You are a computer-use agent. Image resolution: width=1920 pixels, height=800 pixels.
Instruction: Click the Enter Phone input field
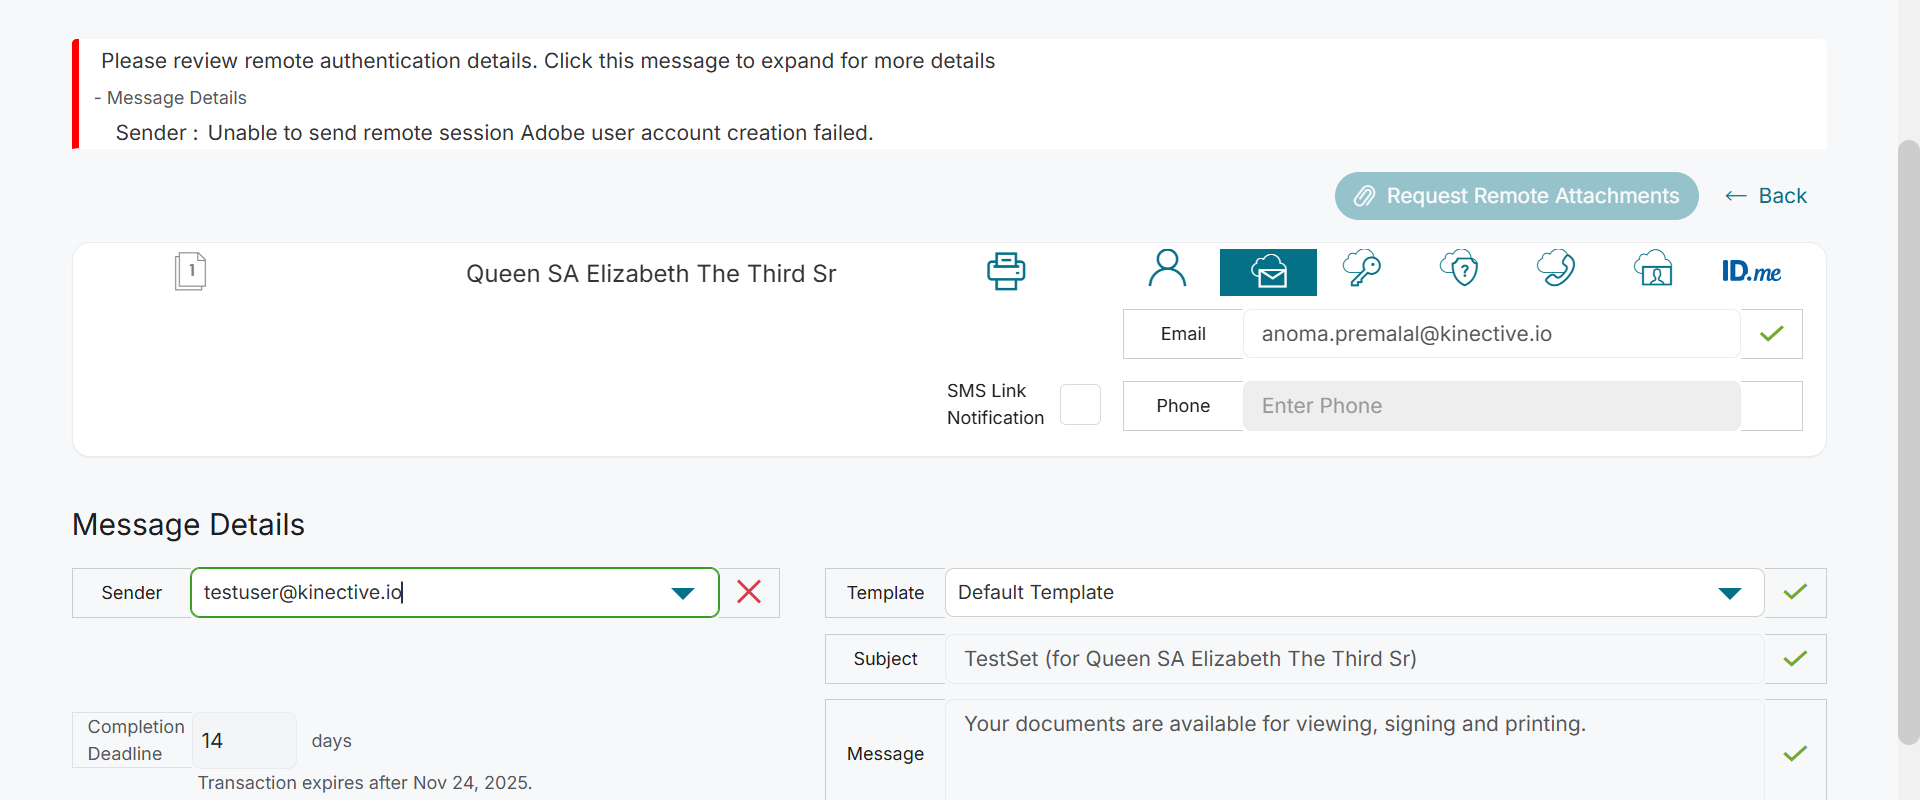tap(1491, 406)
